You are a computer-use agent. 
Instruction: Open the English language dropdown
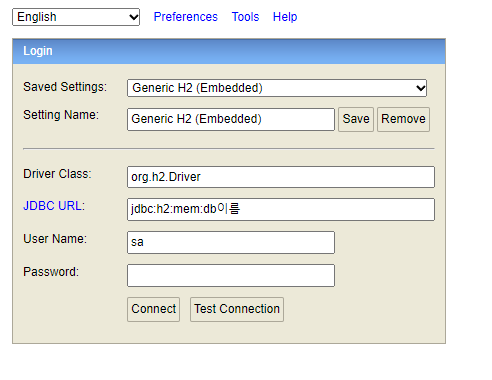coord(76,17)
